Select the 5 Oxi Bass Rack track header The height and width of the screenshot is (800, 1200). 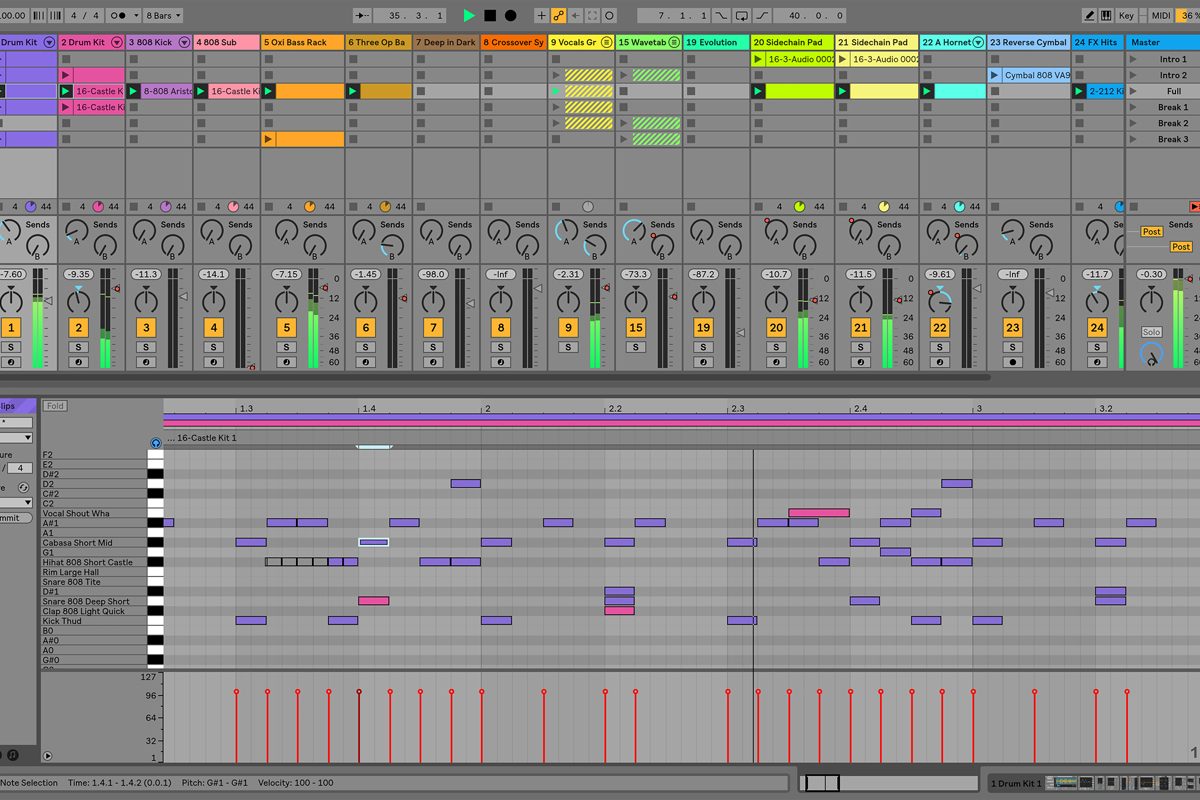pyautogui.click(x=303, y=42)
